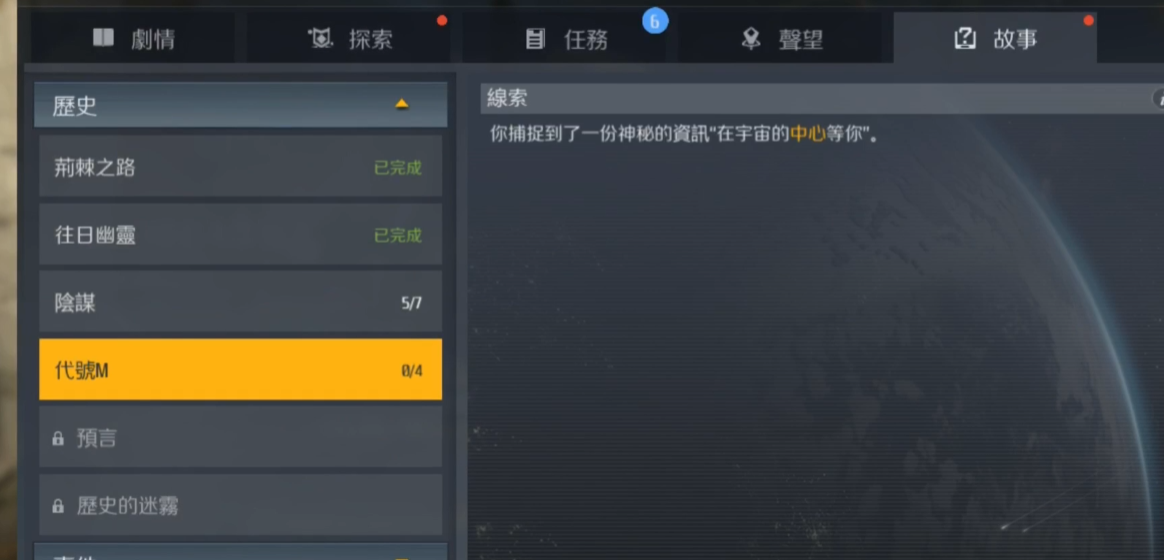This screenshot has height=560, width=1164.
Task: Open the 往日幽靈 story entry
Action: click(x=241, y=235)
